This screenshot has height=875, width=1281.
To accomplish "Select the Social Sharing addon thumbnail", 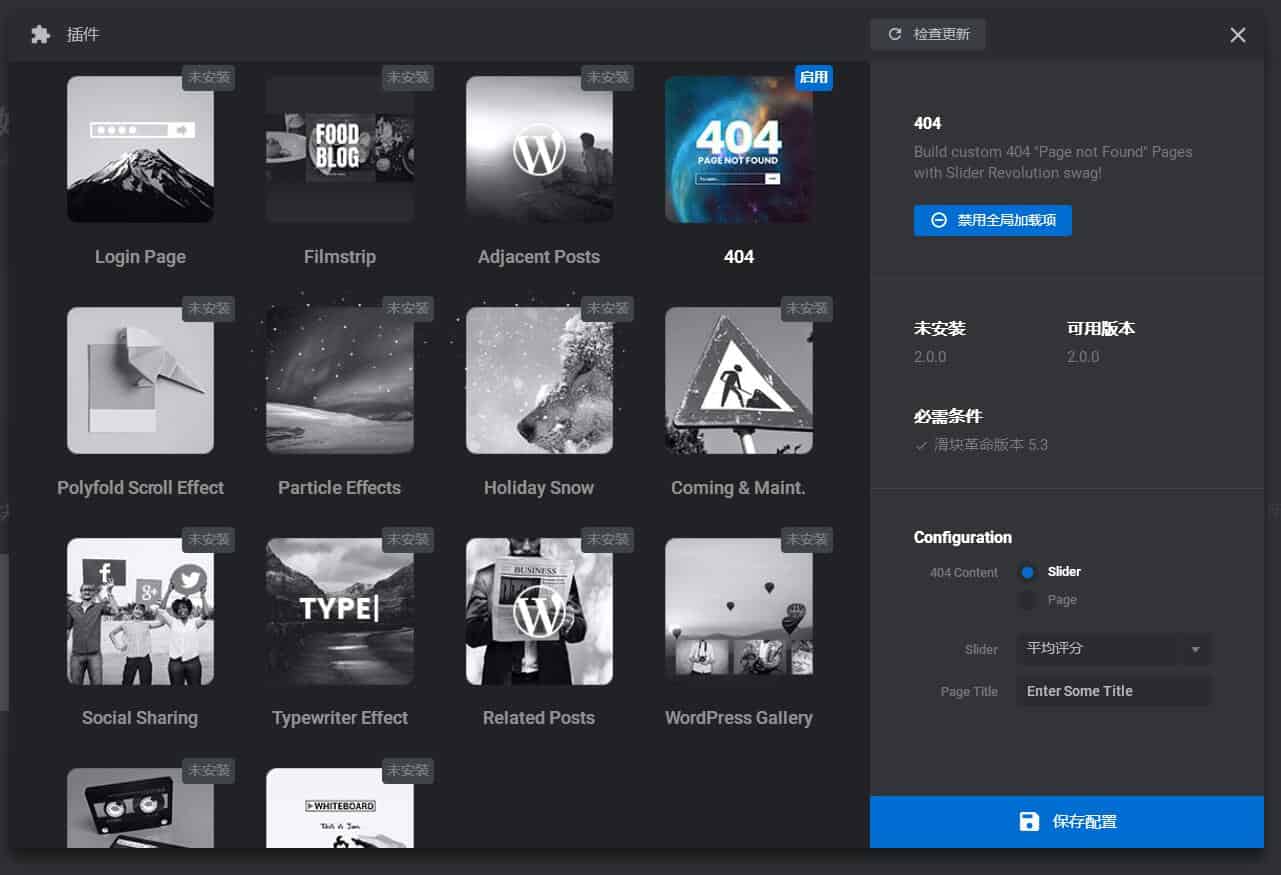I will coord(140,611).
